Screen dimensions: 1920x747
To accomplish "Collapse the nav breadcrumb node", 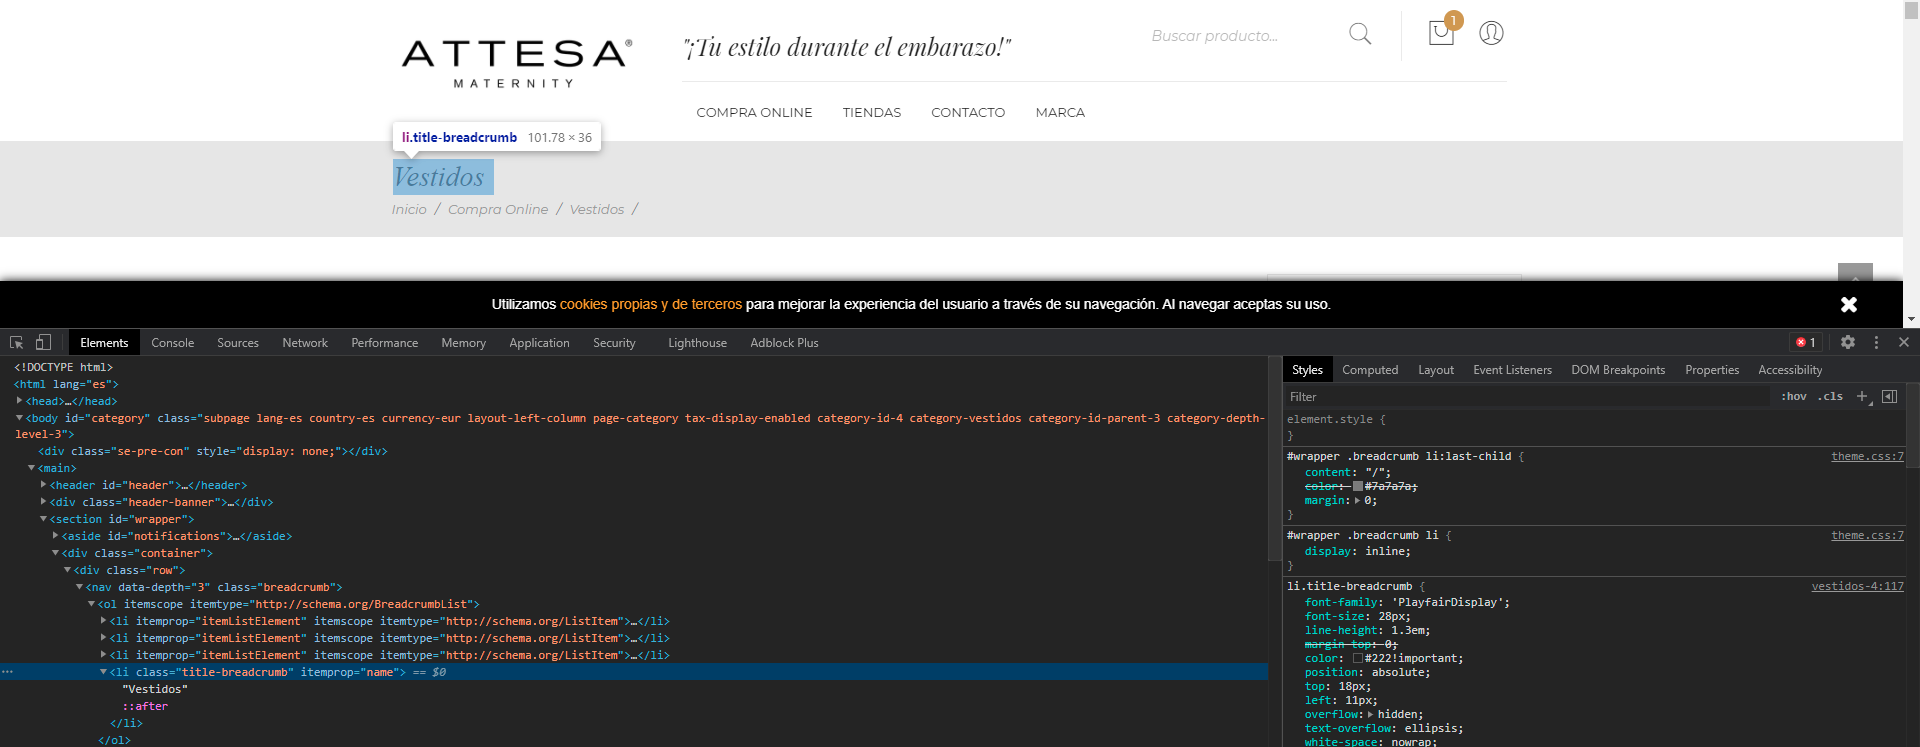I will (x=79, y=587).
